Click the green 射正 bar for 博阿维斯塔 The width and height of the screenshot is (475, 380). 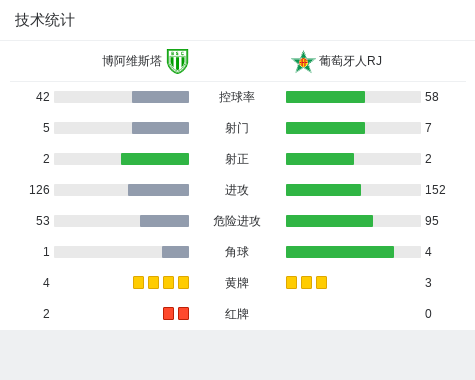point(155,159)
